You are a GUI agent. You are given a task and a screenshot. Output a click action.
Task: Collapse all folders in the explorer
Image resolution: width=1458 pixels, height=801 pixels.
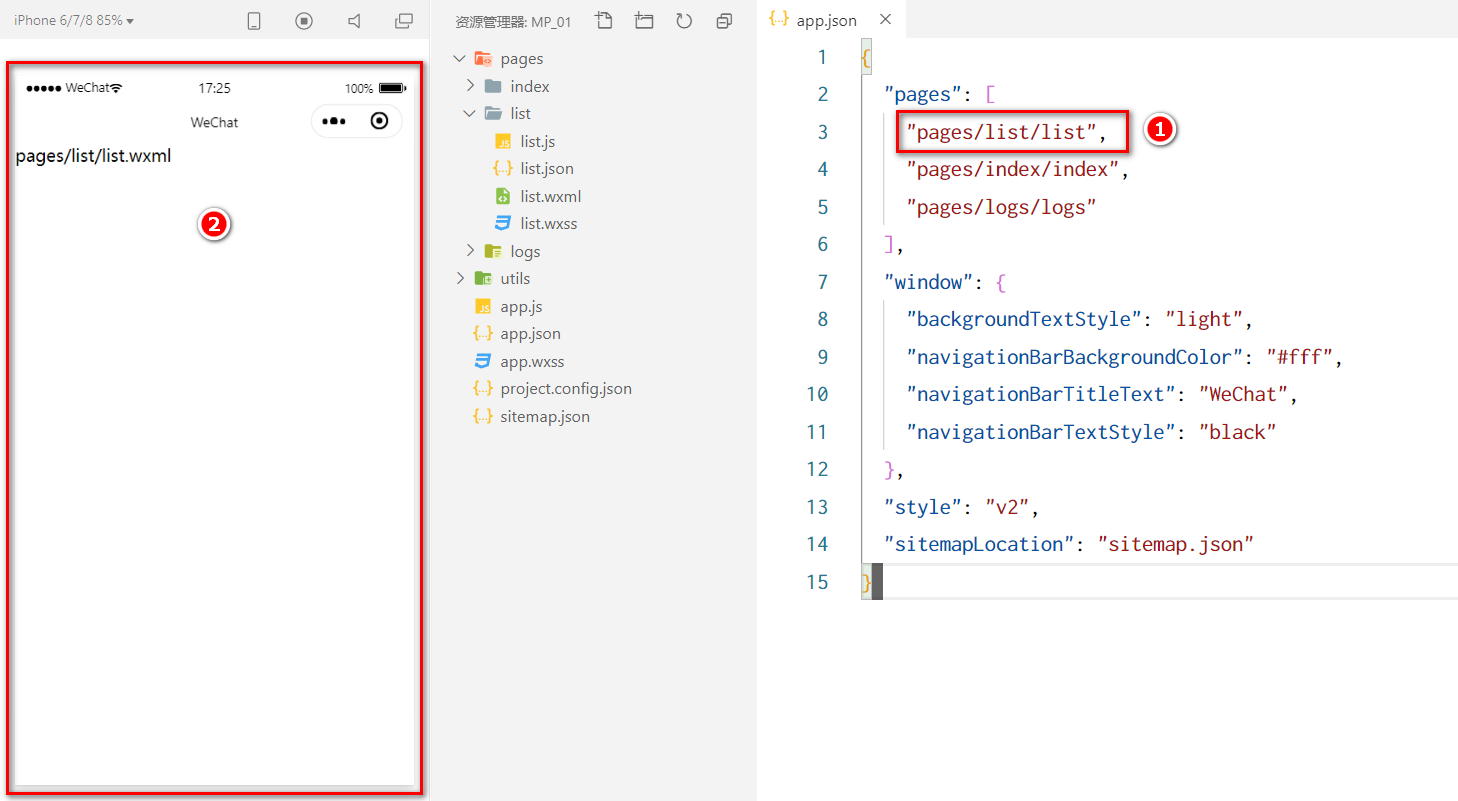coord(725,21)
